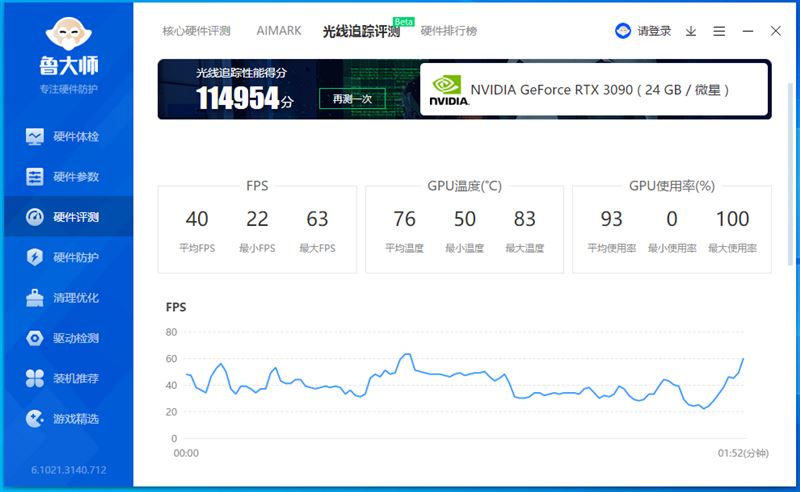Switch to the AIMARK tab
800x492 pixels.
[x=279, y=31]
